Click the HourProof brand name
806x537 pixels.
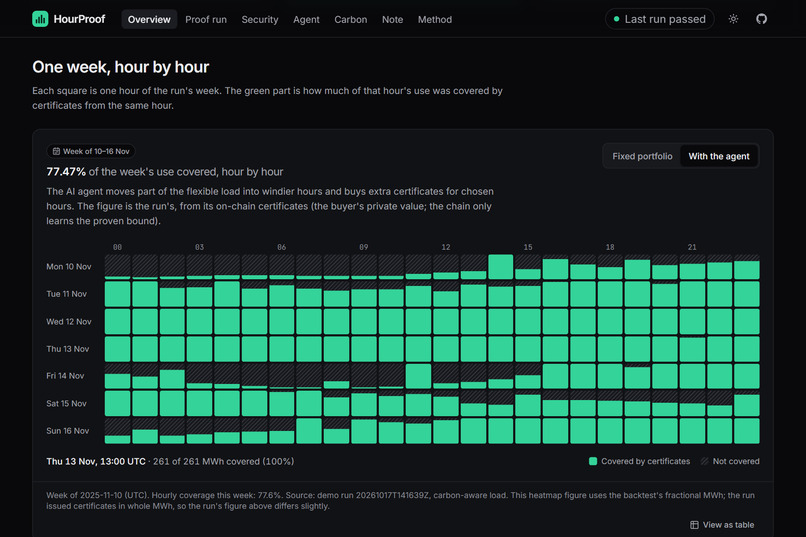tap(79, 19)
